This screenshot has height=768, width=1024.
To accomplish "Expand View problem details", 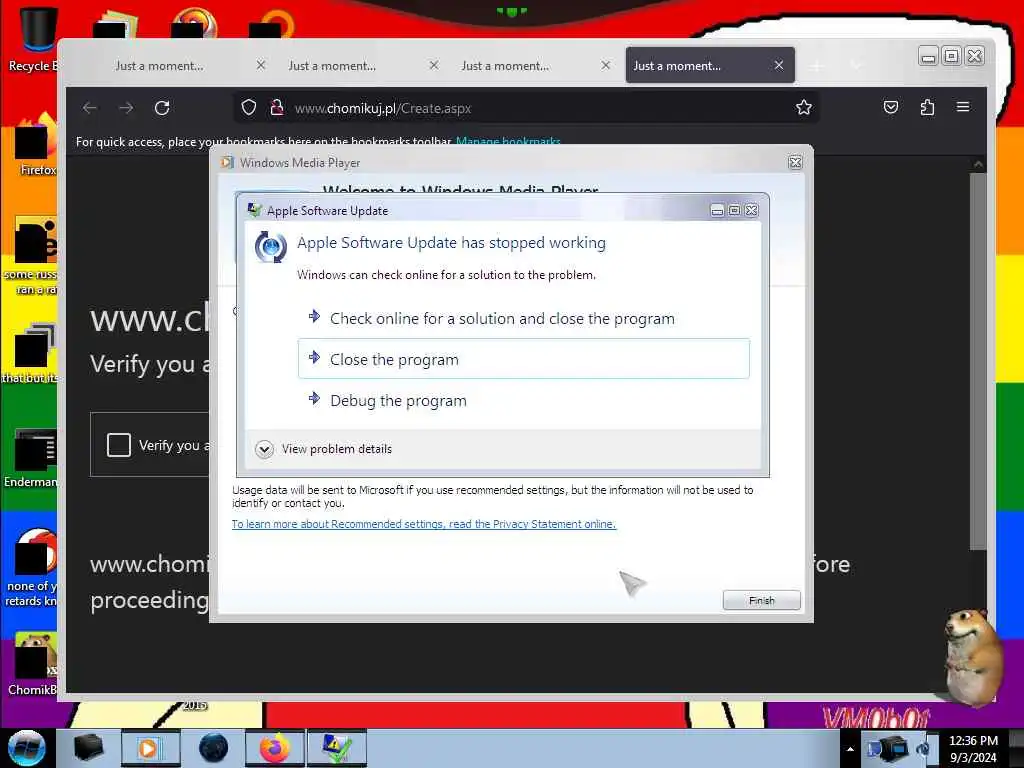I will point(324,449).
